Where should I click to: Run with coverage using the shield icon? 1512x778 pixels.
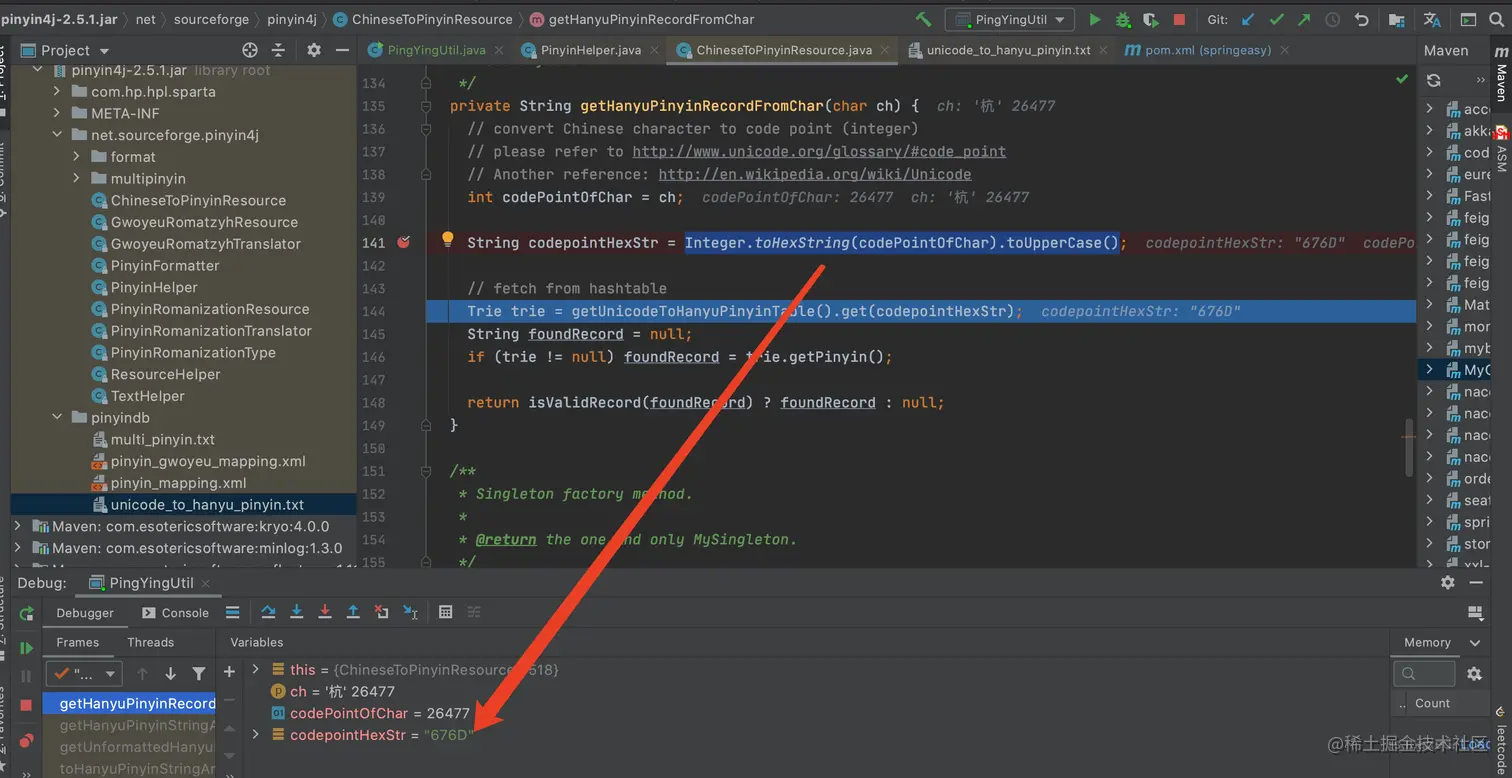1151,20
